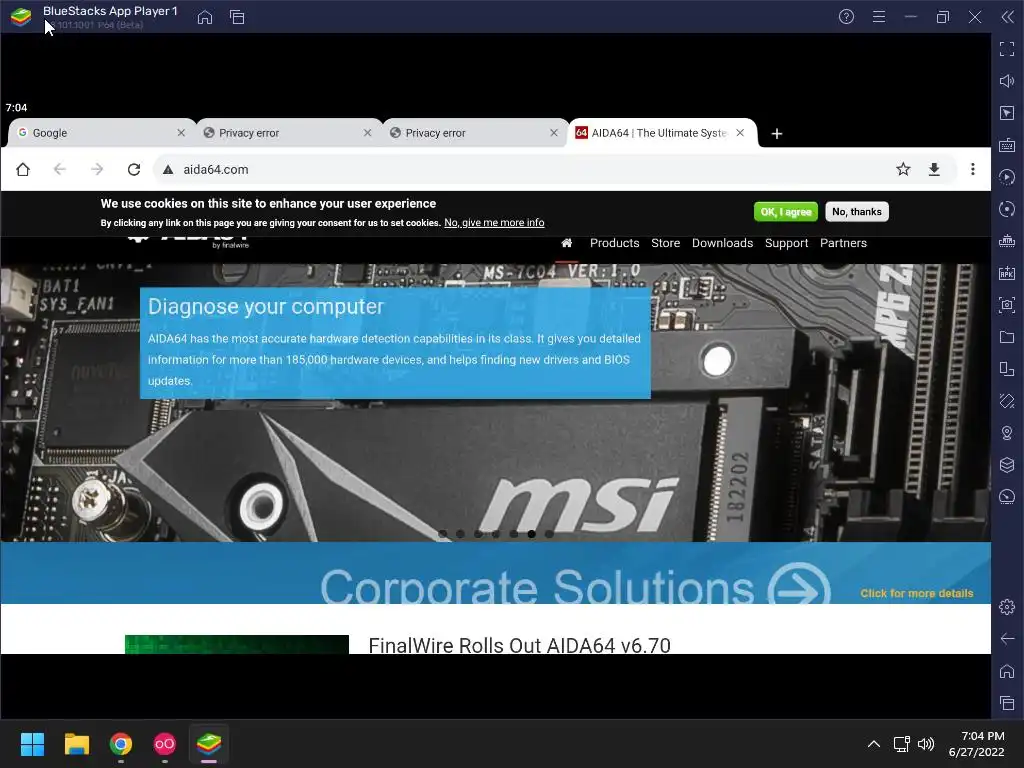
Task: Open BlueStacks cursor lock icon in sidebar
Action: click(1006, 113)
